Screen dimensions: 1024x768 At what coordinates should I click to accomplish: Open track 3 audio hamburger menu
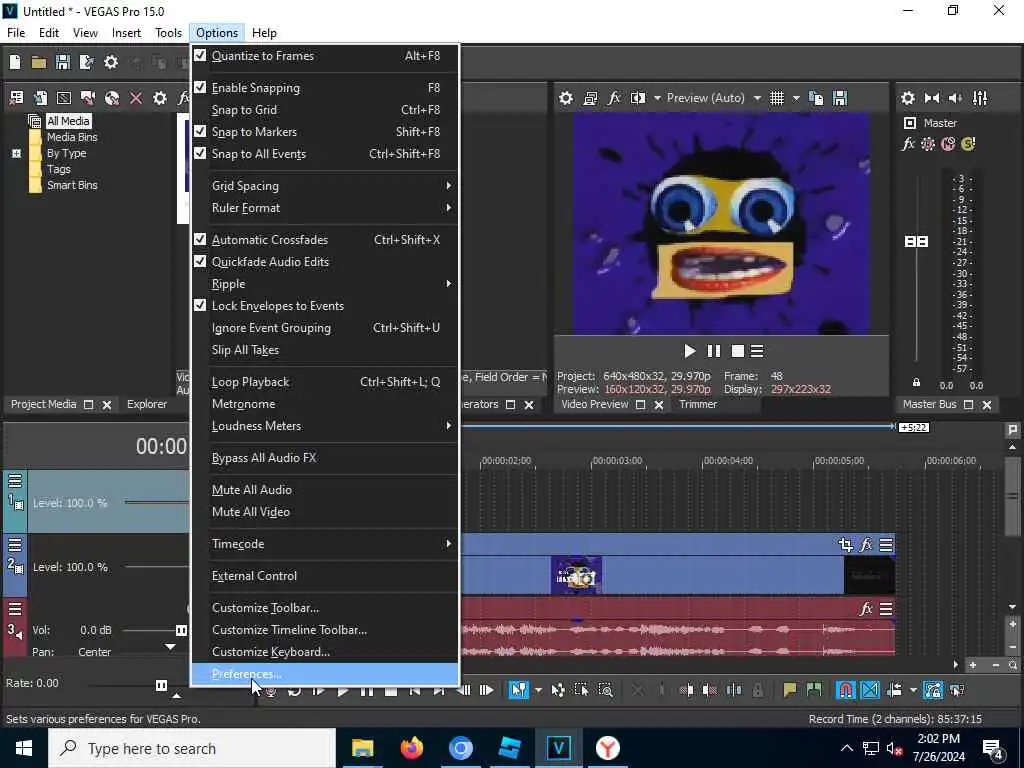pos(15,609)
